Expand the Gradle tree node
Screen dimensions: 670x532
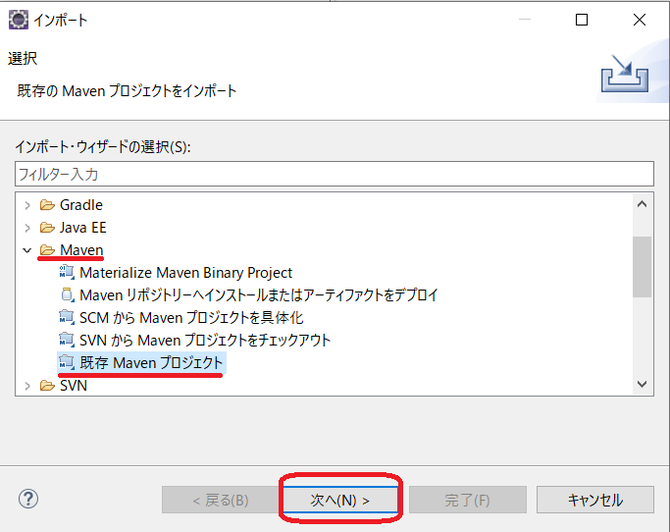[27, 206]
